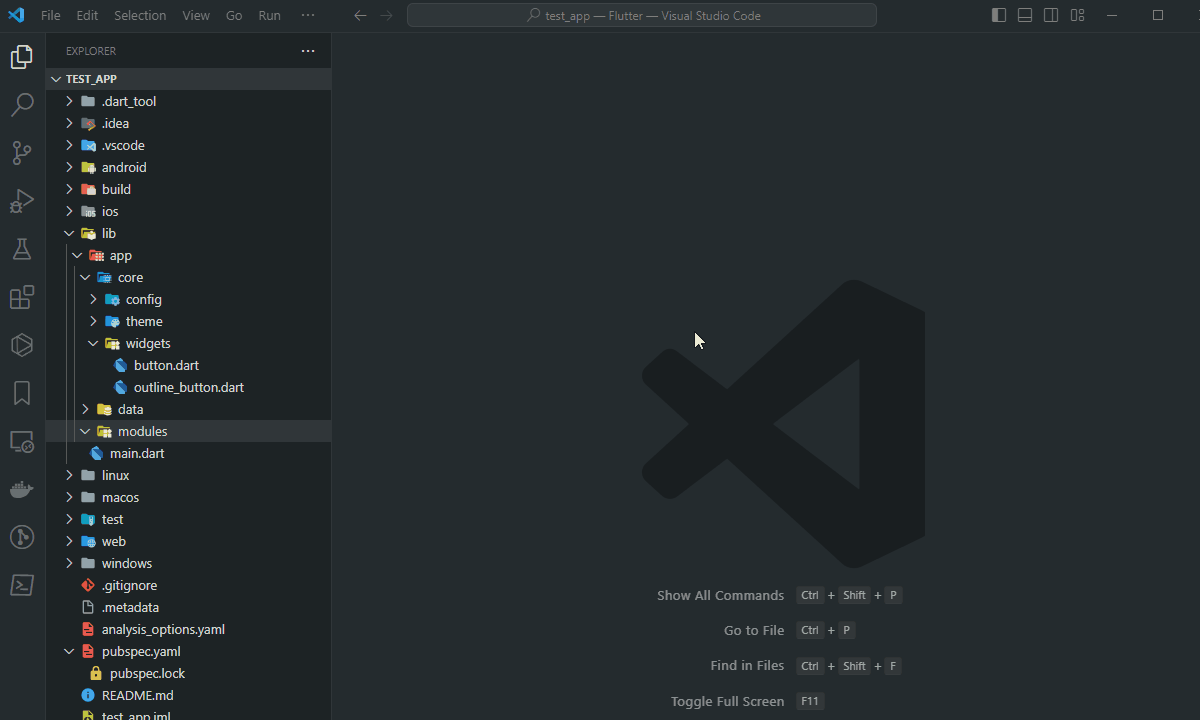Open main.dart file
Viewport: 1200px width, 720px height.
[x=189, y=453]
